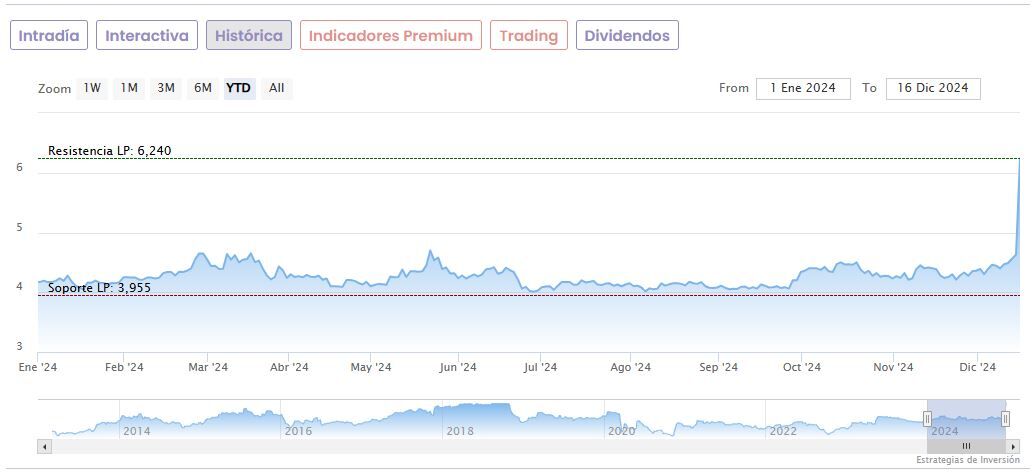The width and height of the screenshot is (1036, 476).
Task: Activate the YTD zoom range
Action: coord(238,88)
